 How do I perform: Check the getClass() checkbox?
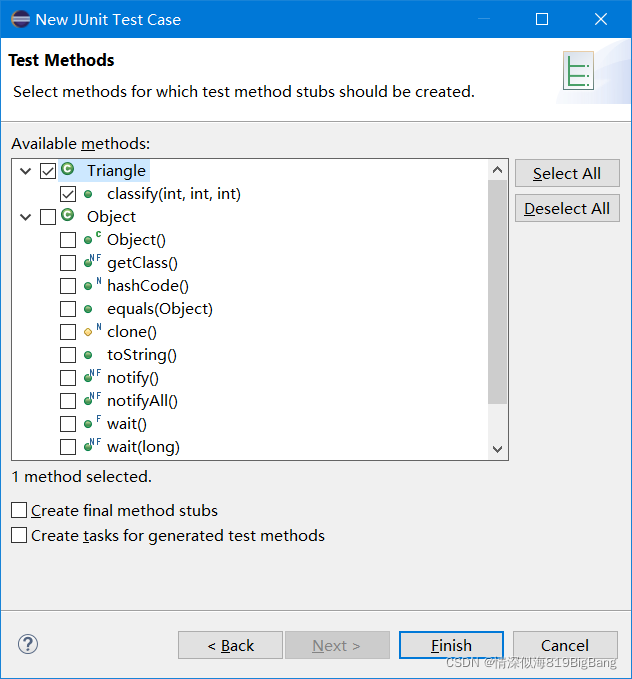pyautogui.click(x=68, y=263)
